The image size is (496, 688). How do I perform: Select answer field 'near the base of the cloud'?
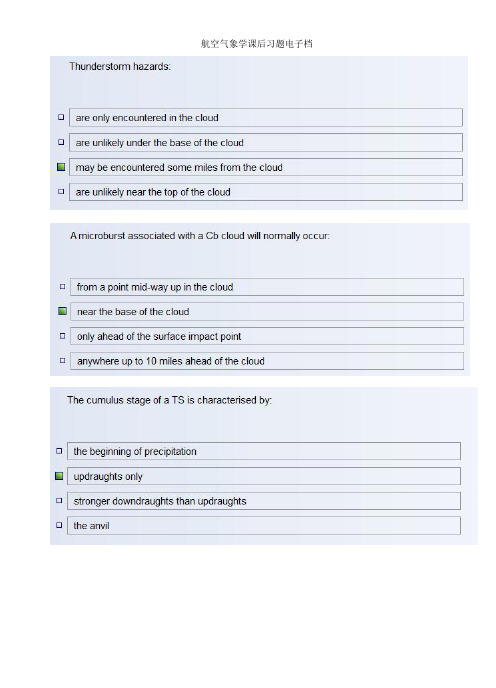(x=266, y=312)
